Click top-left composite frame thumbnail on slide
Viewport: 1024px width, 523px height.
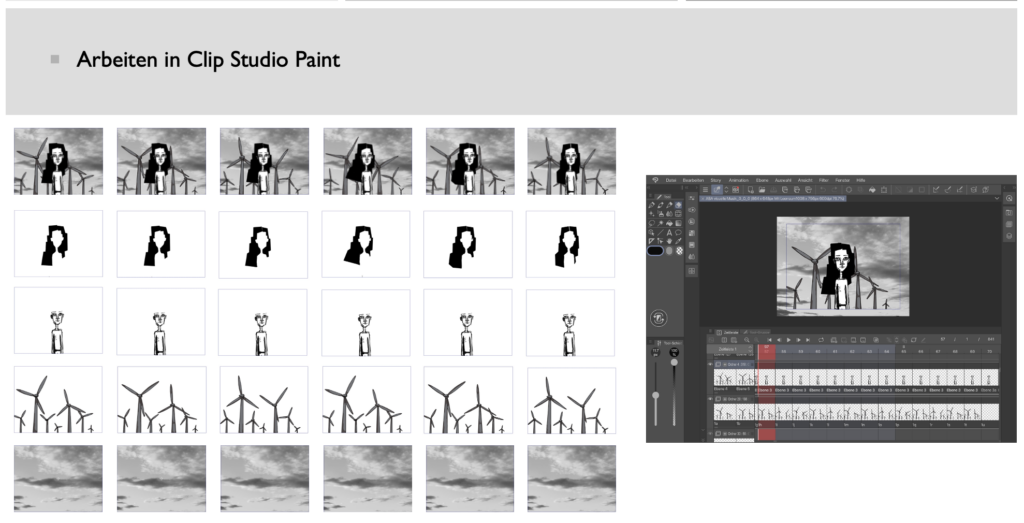[58, 161]
